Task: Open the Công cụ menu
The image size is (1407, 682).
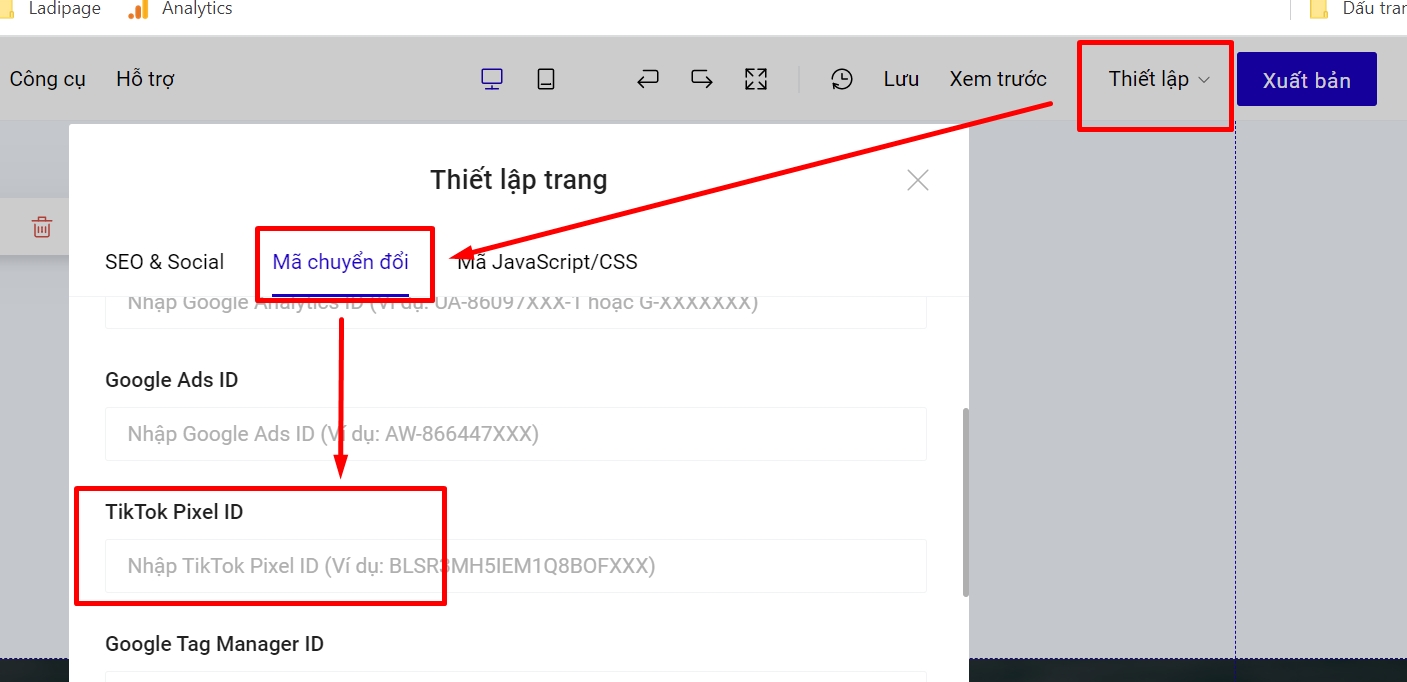Action: coord(48,79)
